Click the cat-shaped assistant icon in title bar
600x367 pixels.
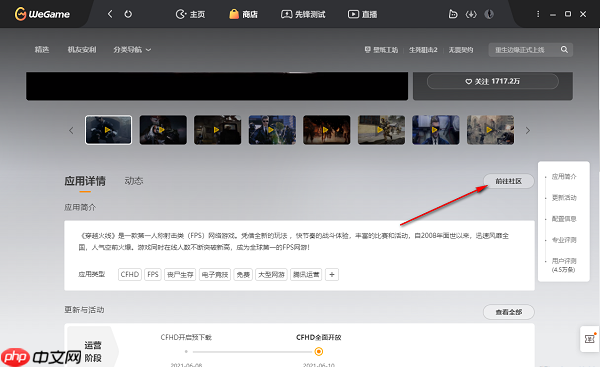[x=453, y=14]
